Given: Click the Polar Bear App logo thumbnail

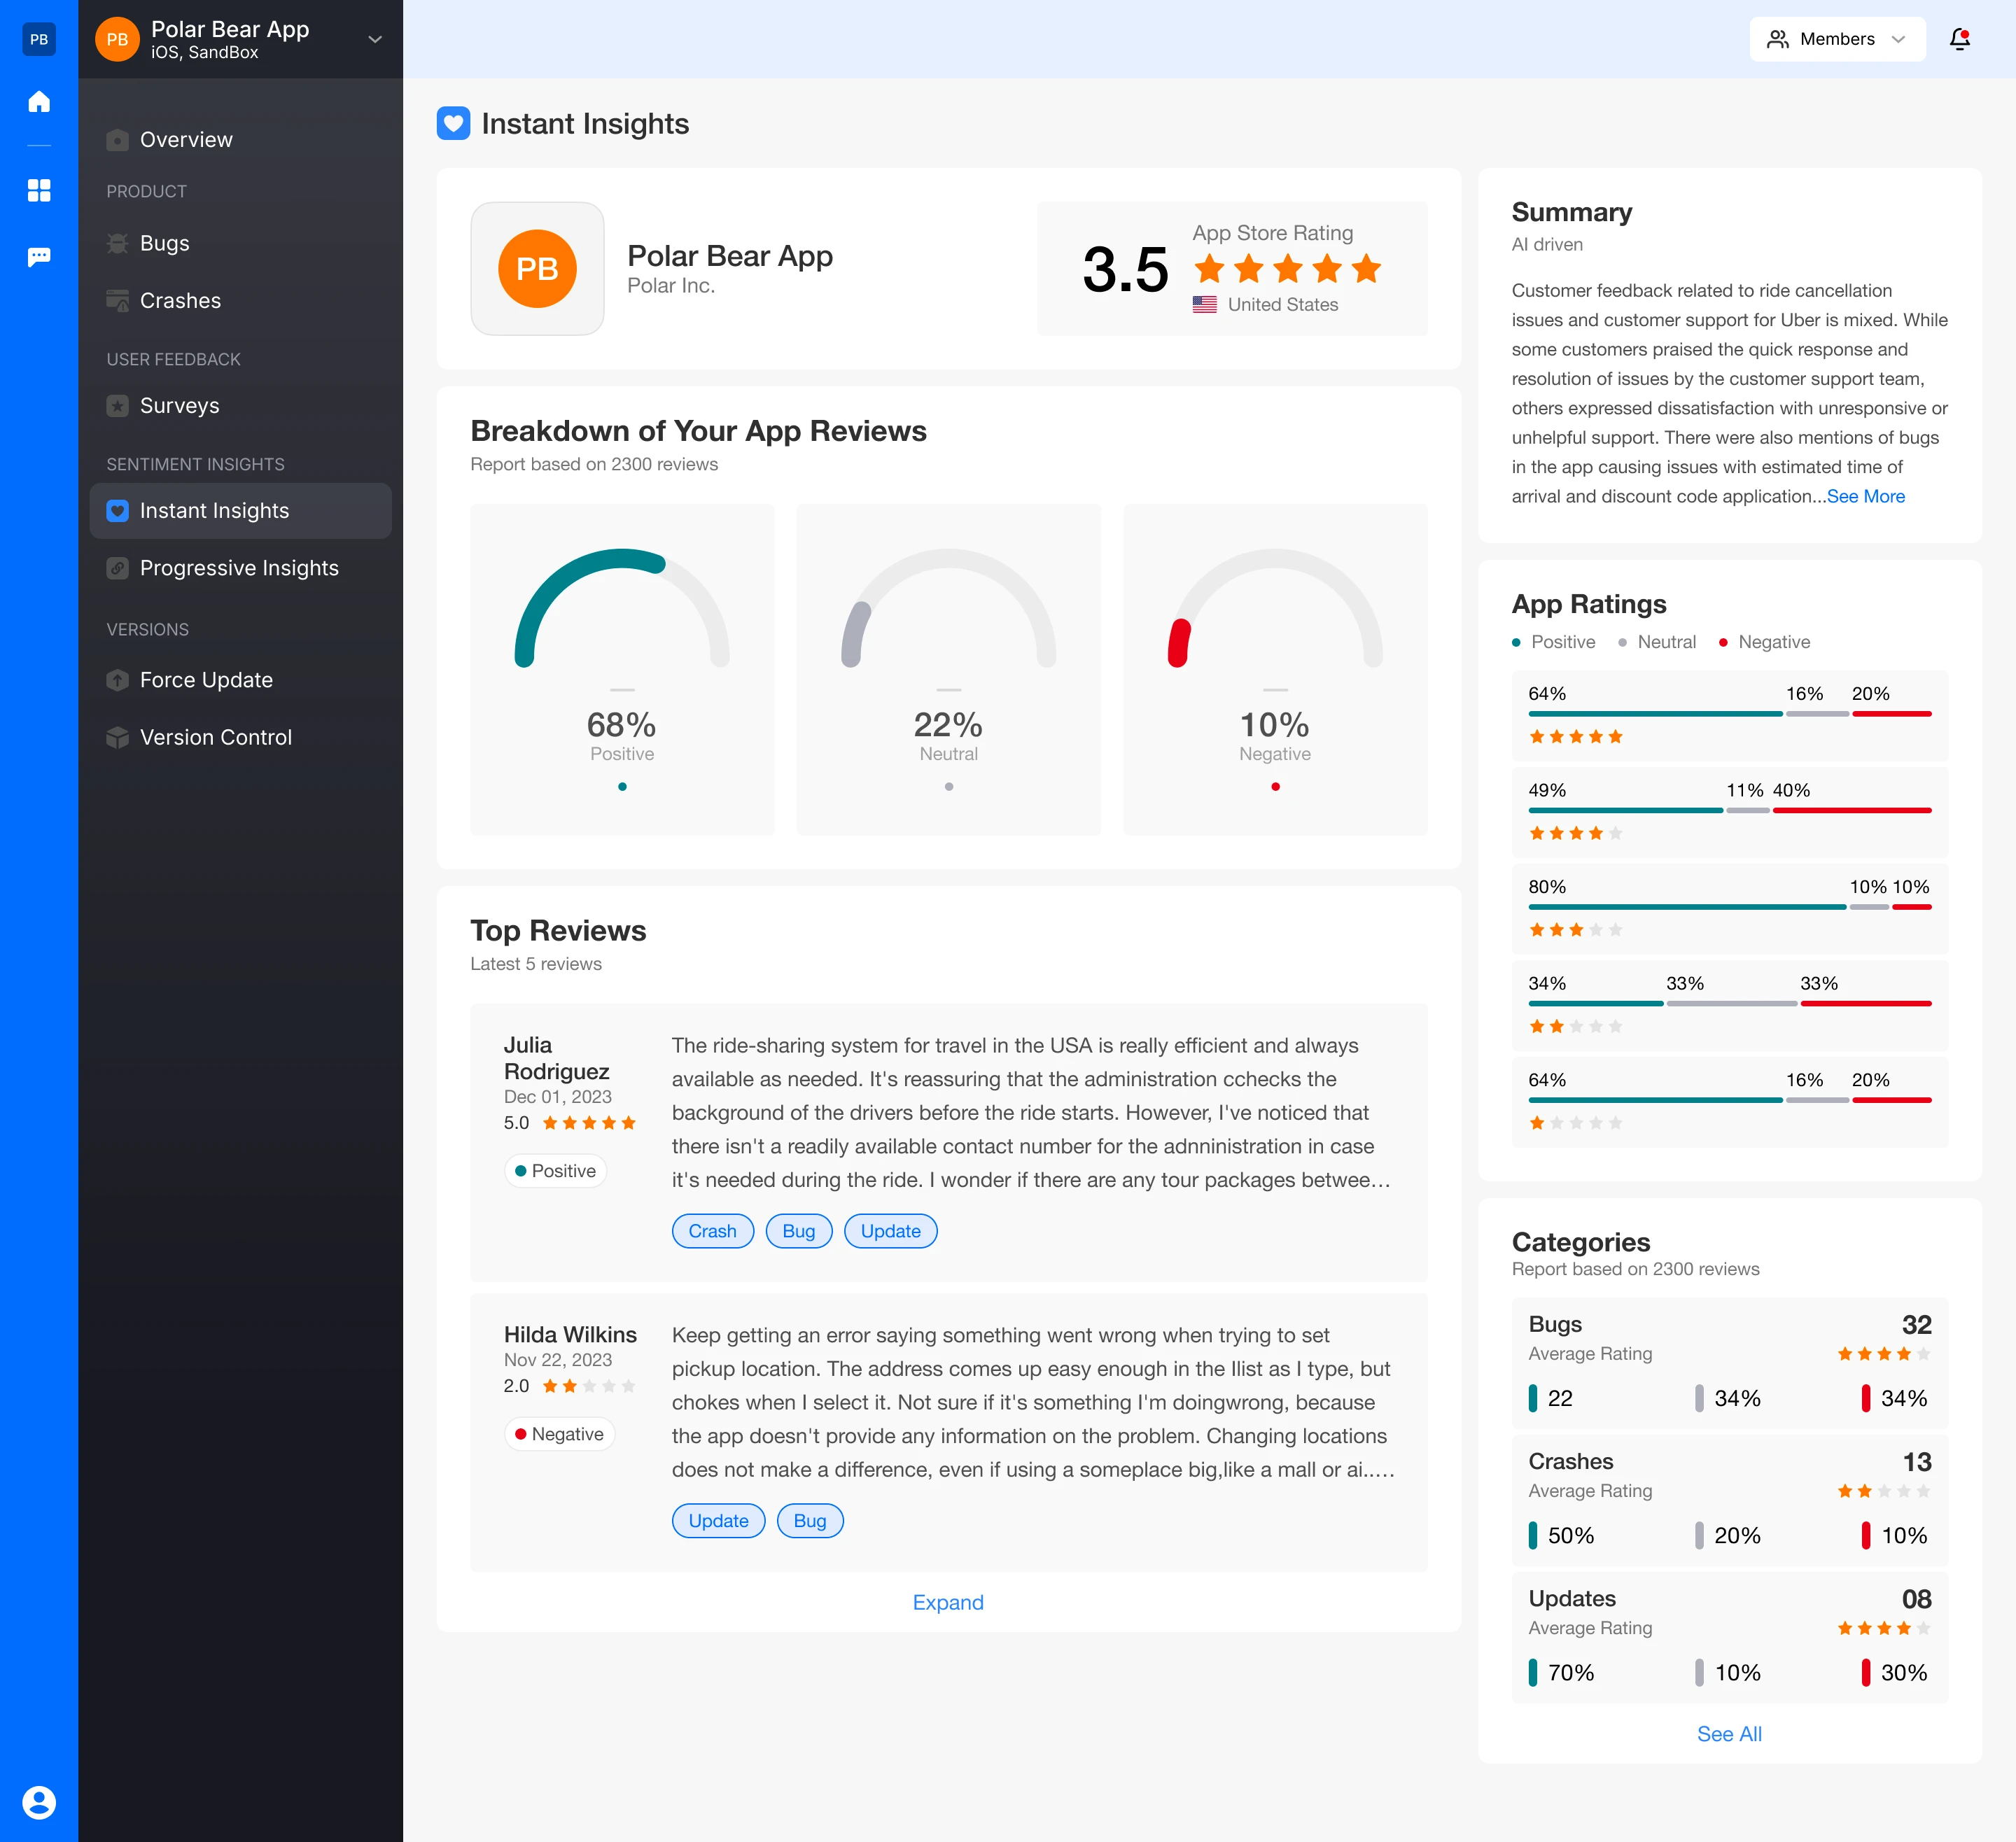Looking at the screenshot, I should 537,268.
